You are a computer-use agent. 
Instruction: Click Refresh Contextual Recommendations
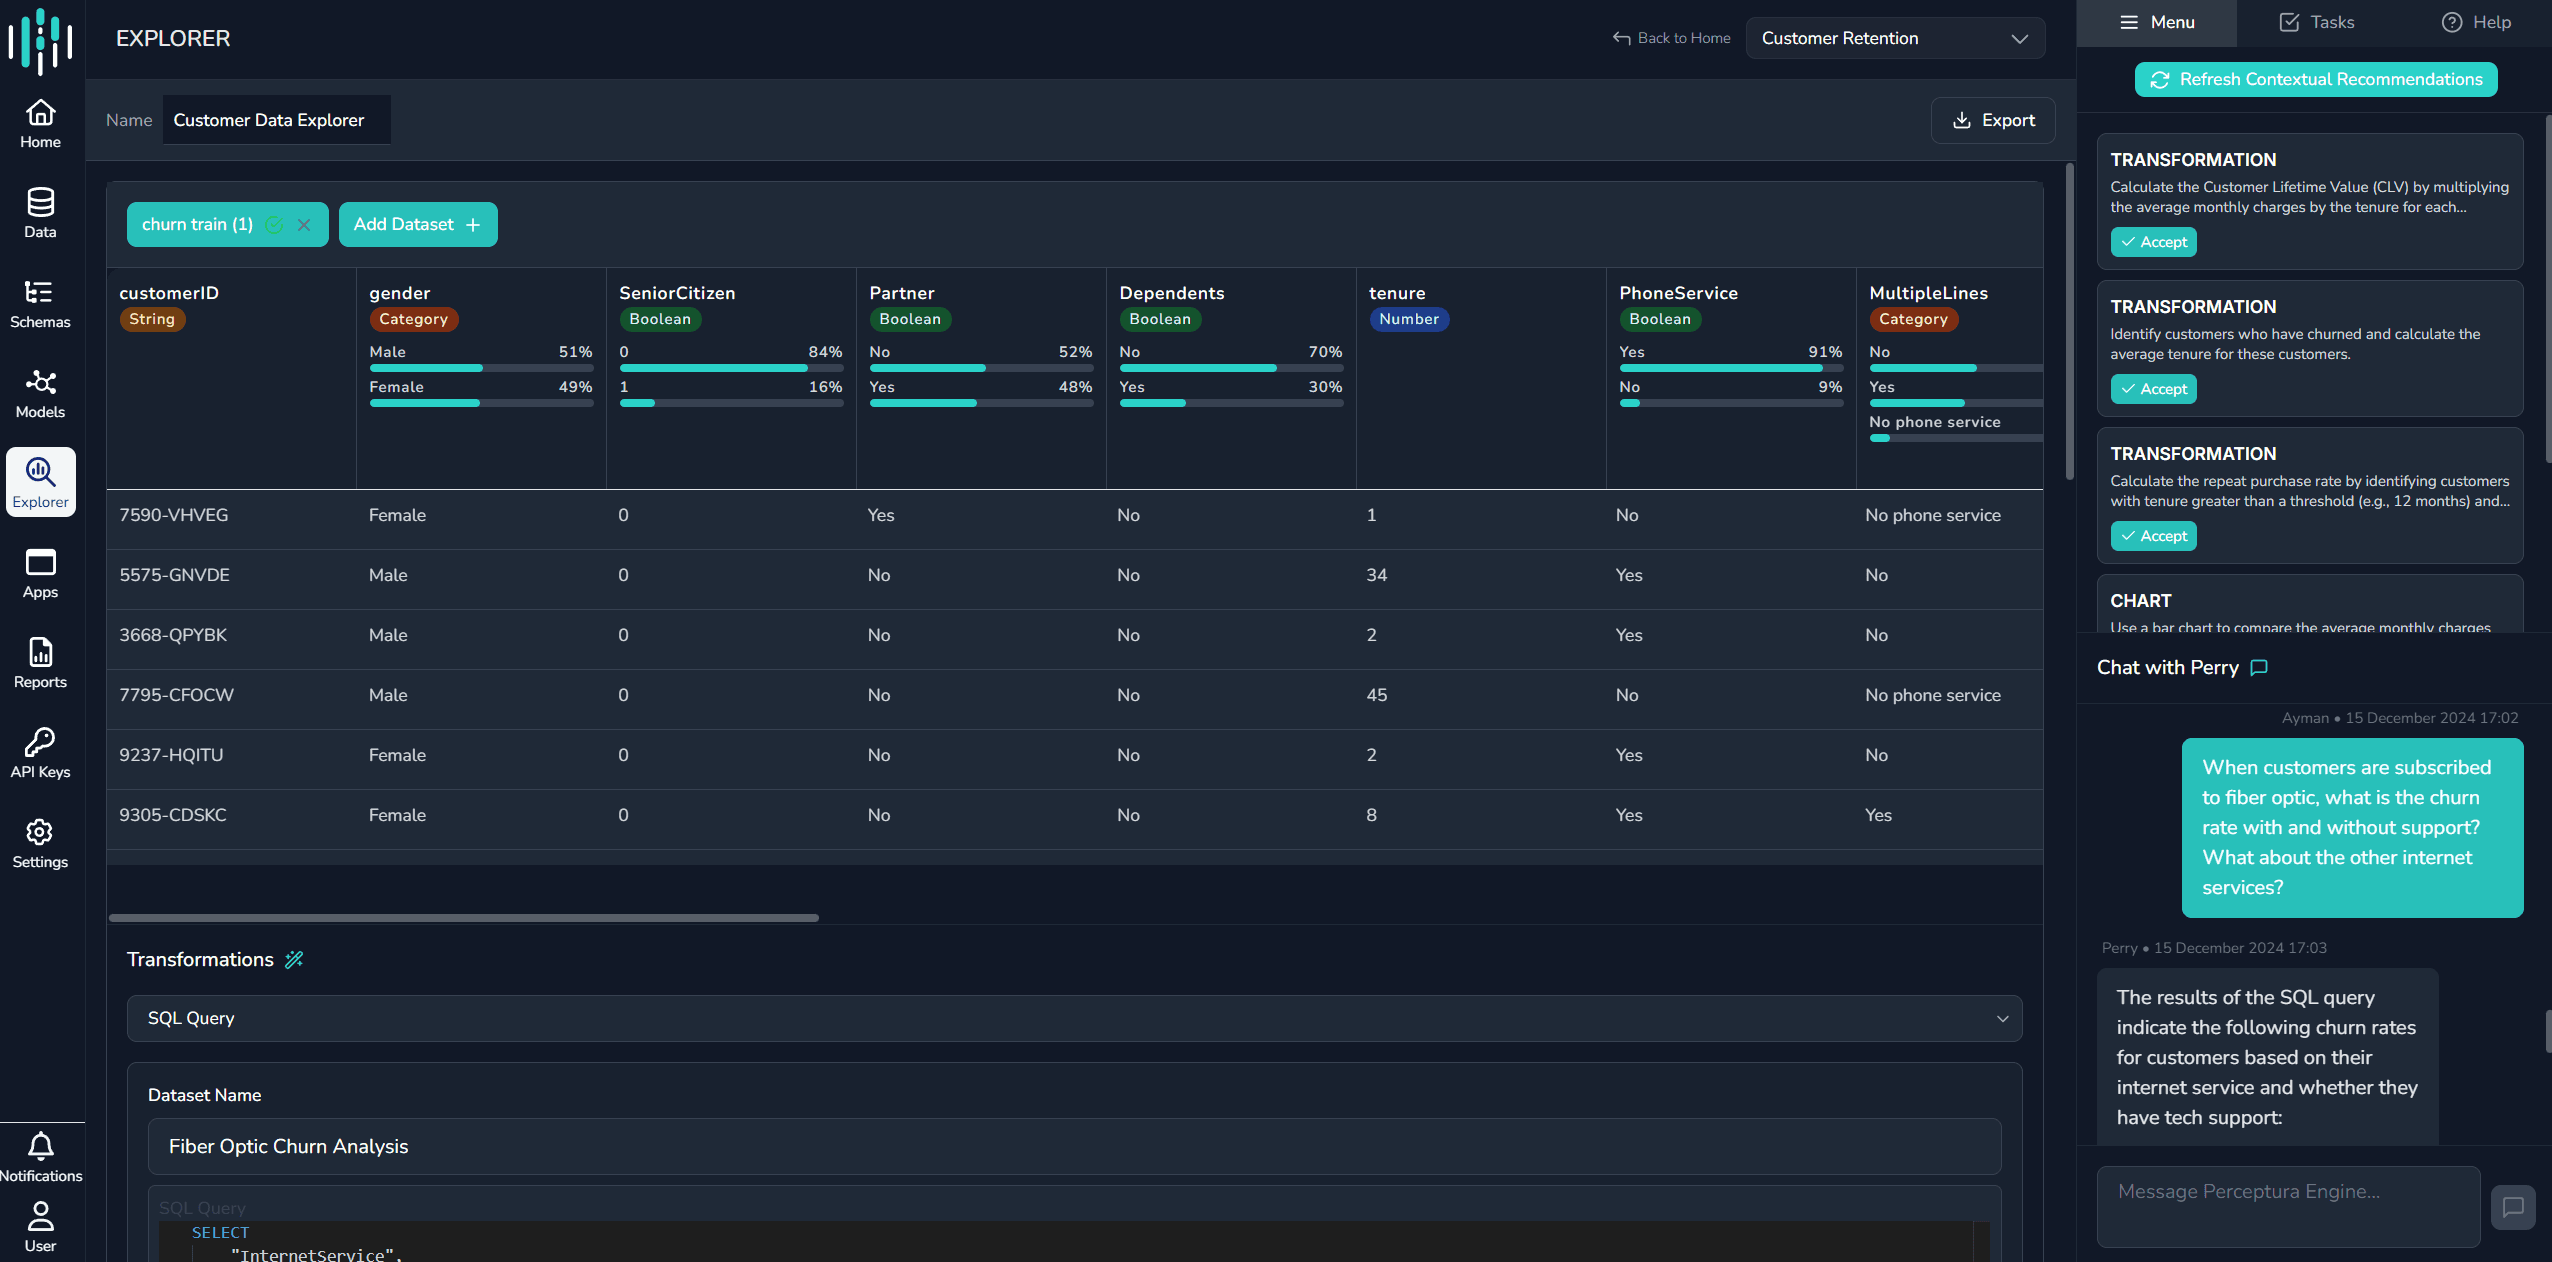click(2316, 79)
